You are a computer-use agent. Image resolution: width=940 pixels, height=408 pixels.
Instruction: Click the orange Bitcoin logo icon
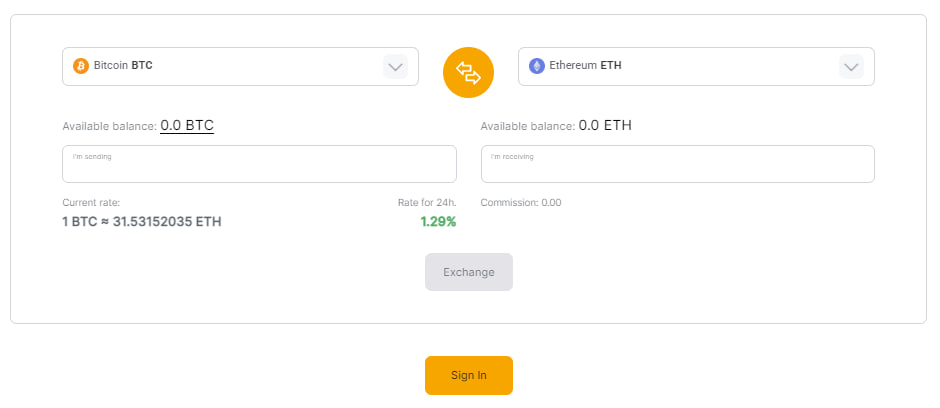pos(81,66)
